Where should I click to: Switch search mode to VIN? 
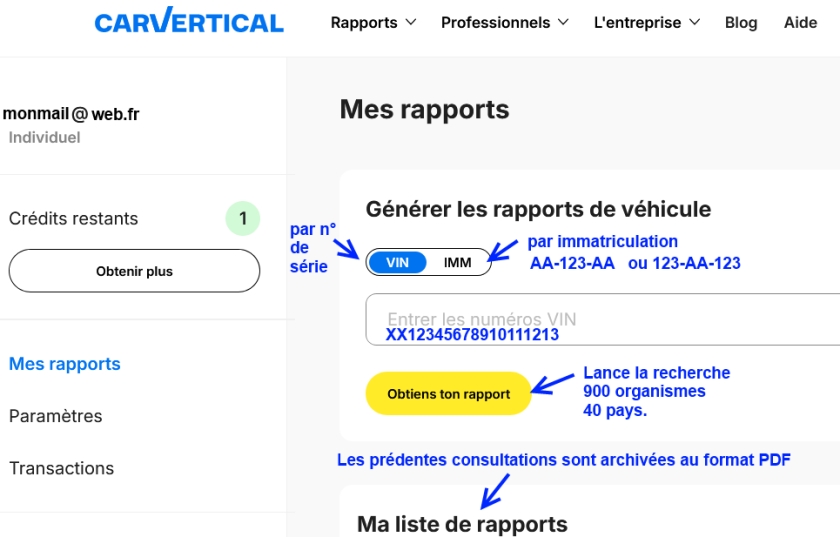click(x=398, y=263)
